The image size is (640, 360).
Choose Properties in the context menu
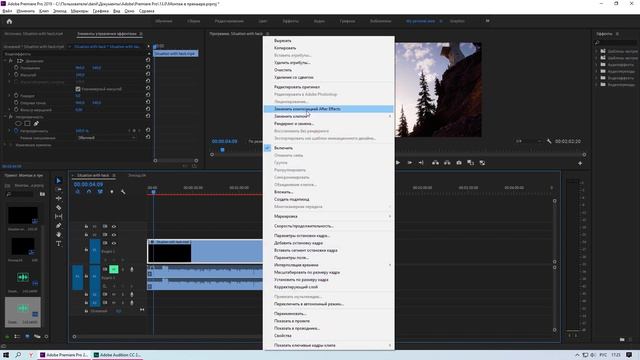point(329,336)
